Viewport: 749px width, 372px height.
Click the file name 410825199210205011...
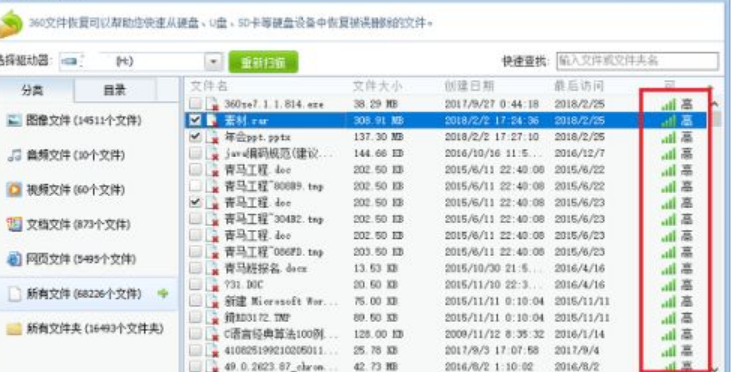(281, 351)
